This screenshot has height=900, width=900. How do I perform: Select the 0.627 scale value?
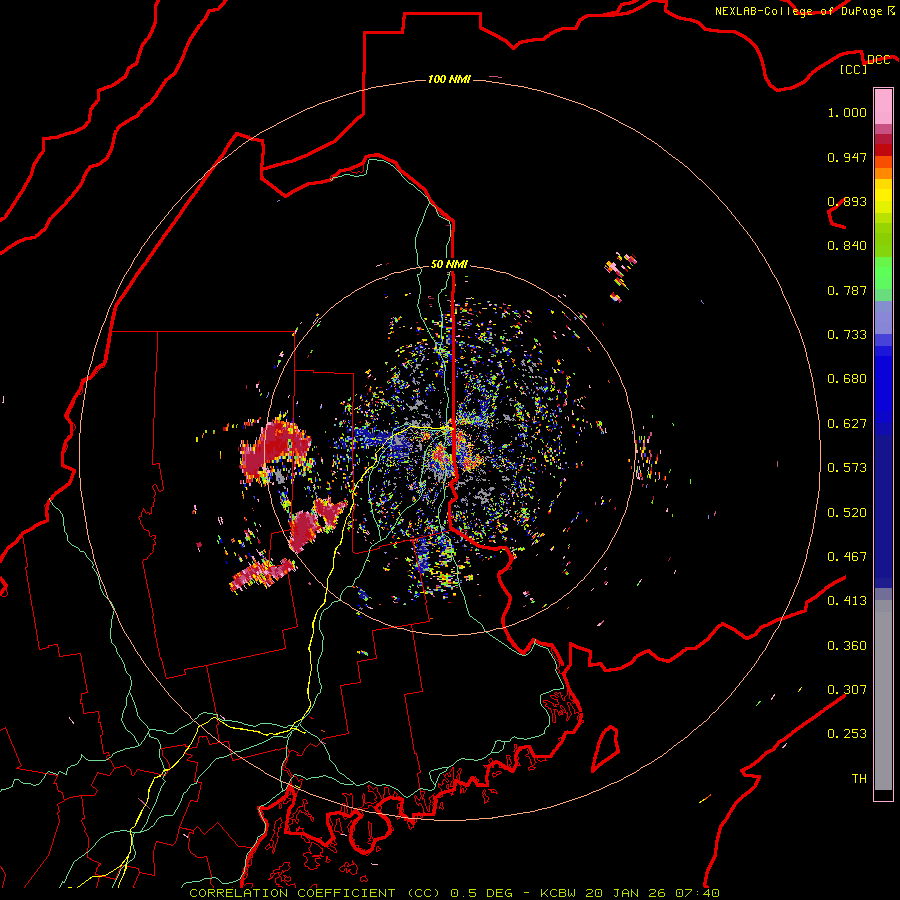click(847, 424)
